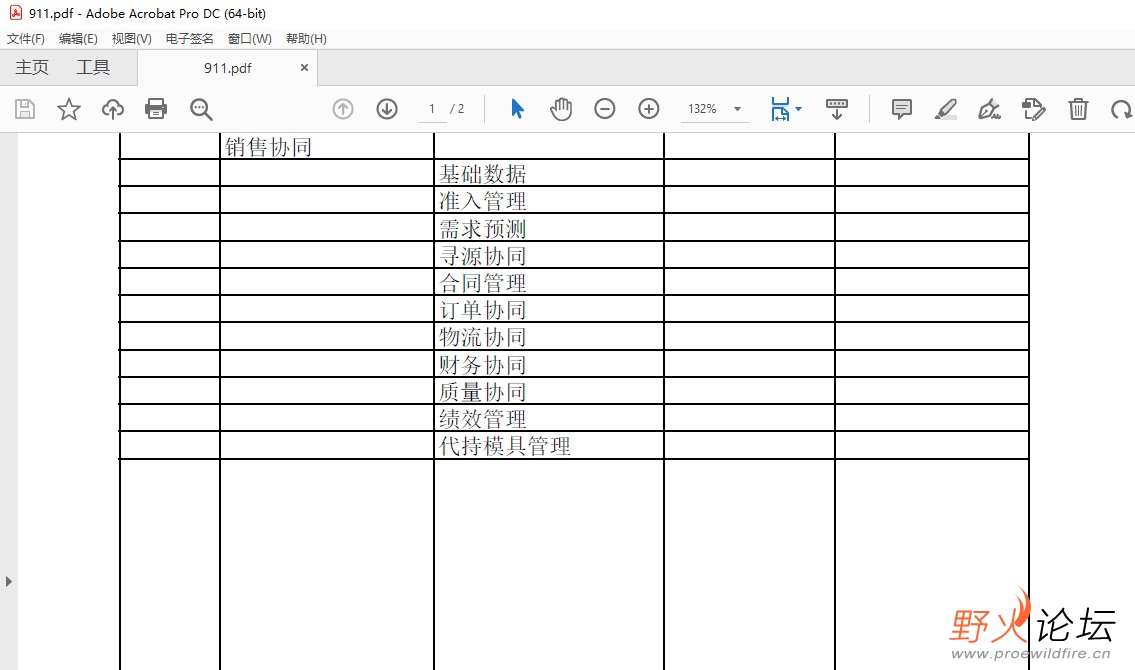The height and width of the screenshot is (670, 1135).
Task: Open the Fill & Sign tool
Action: pos(989,109)
